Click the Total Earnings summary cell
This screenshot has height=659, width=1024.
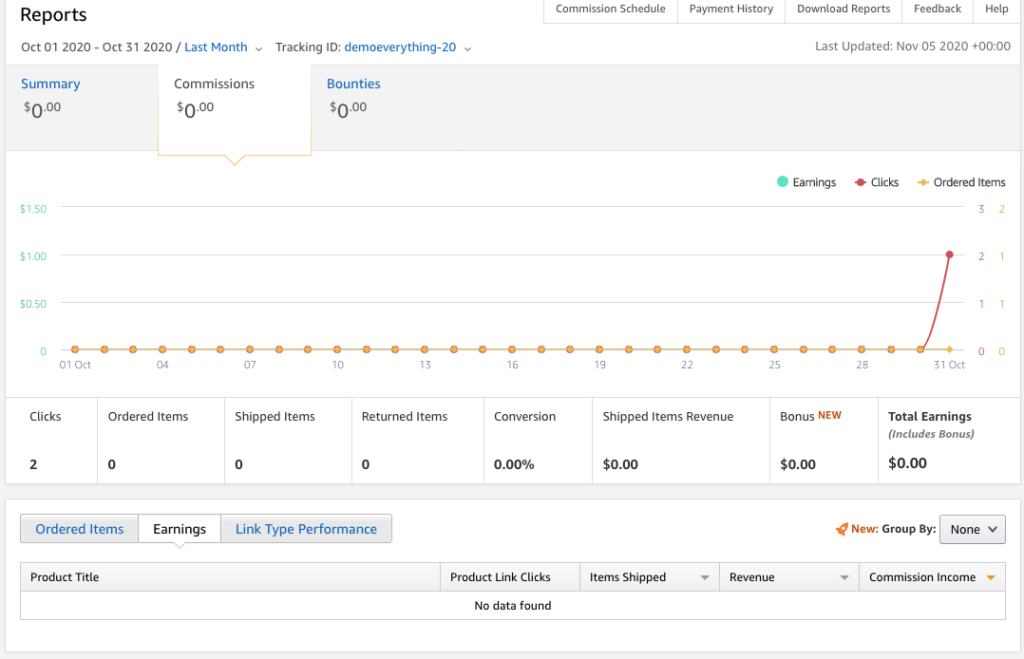pos(949,441)
